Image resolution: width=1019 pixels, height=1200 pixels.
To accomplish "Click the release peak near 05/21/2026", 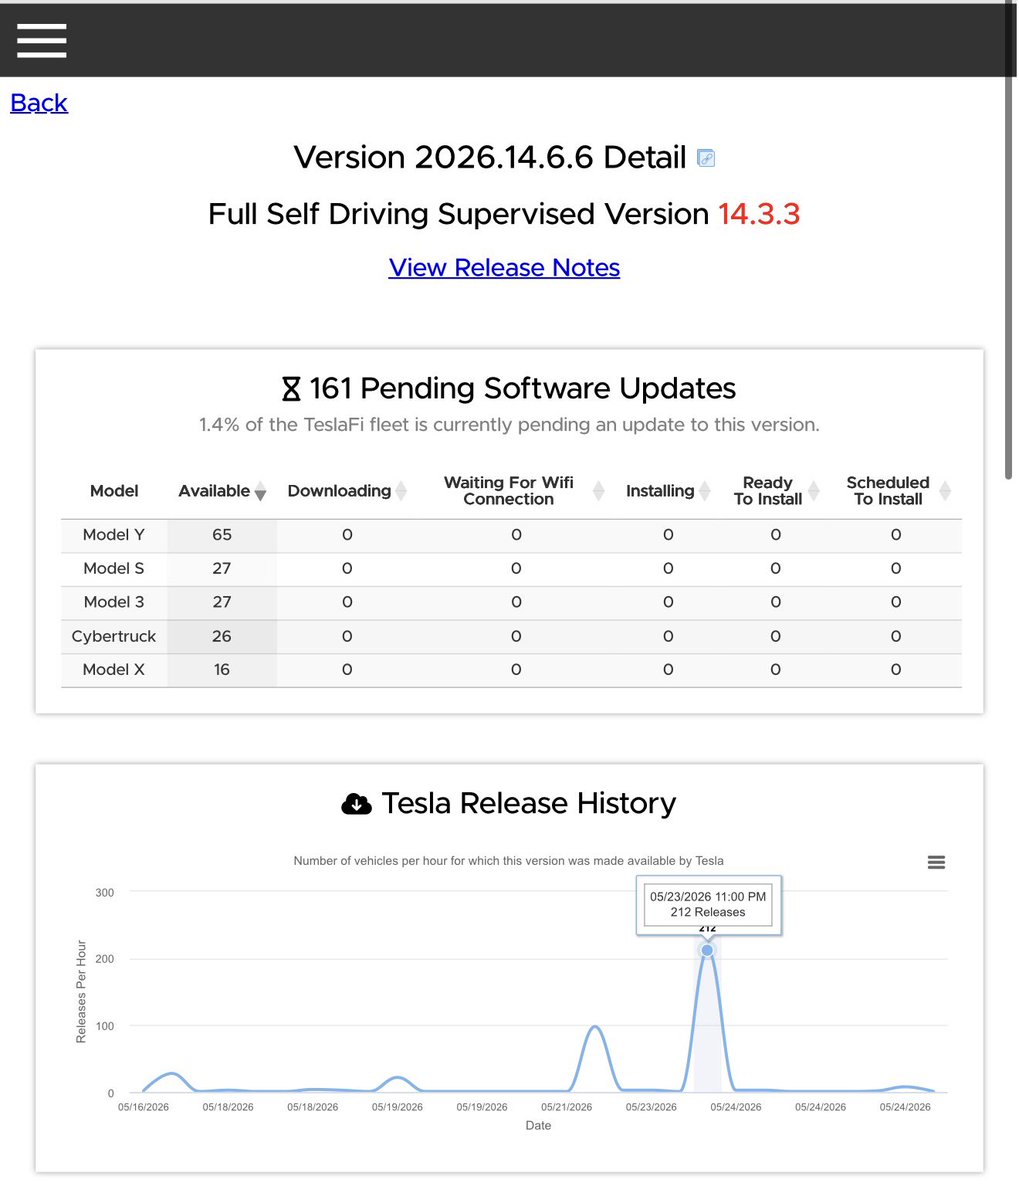I will 595,1026.
